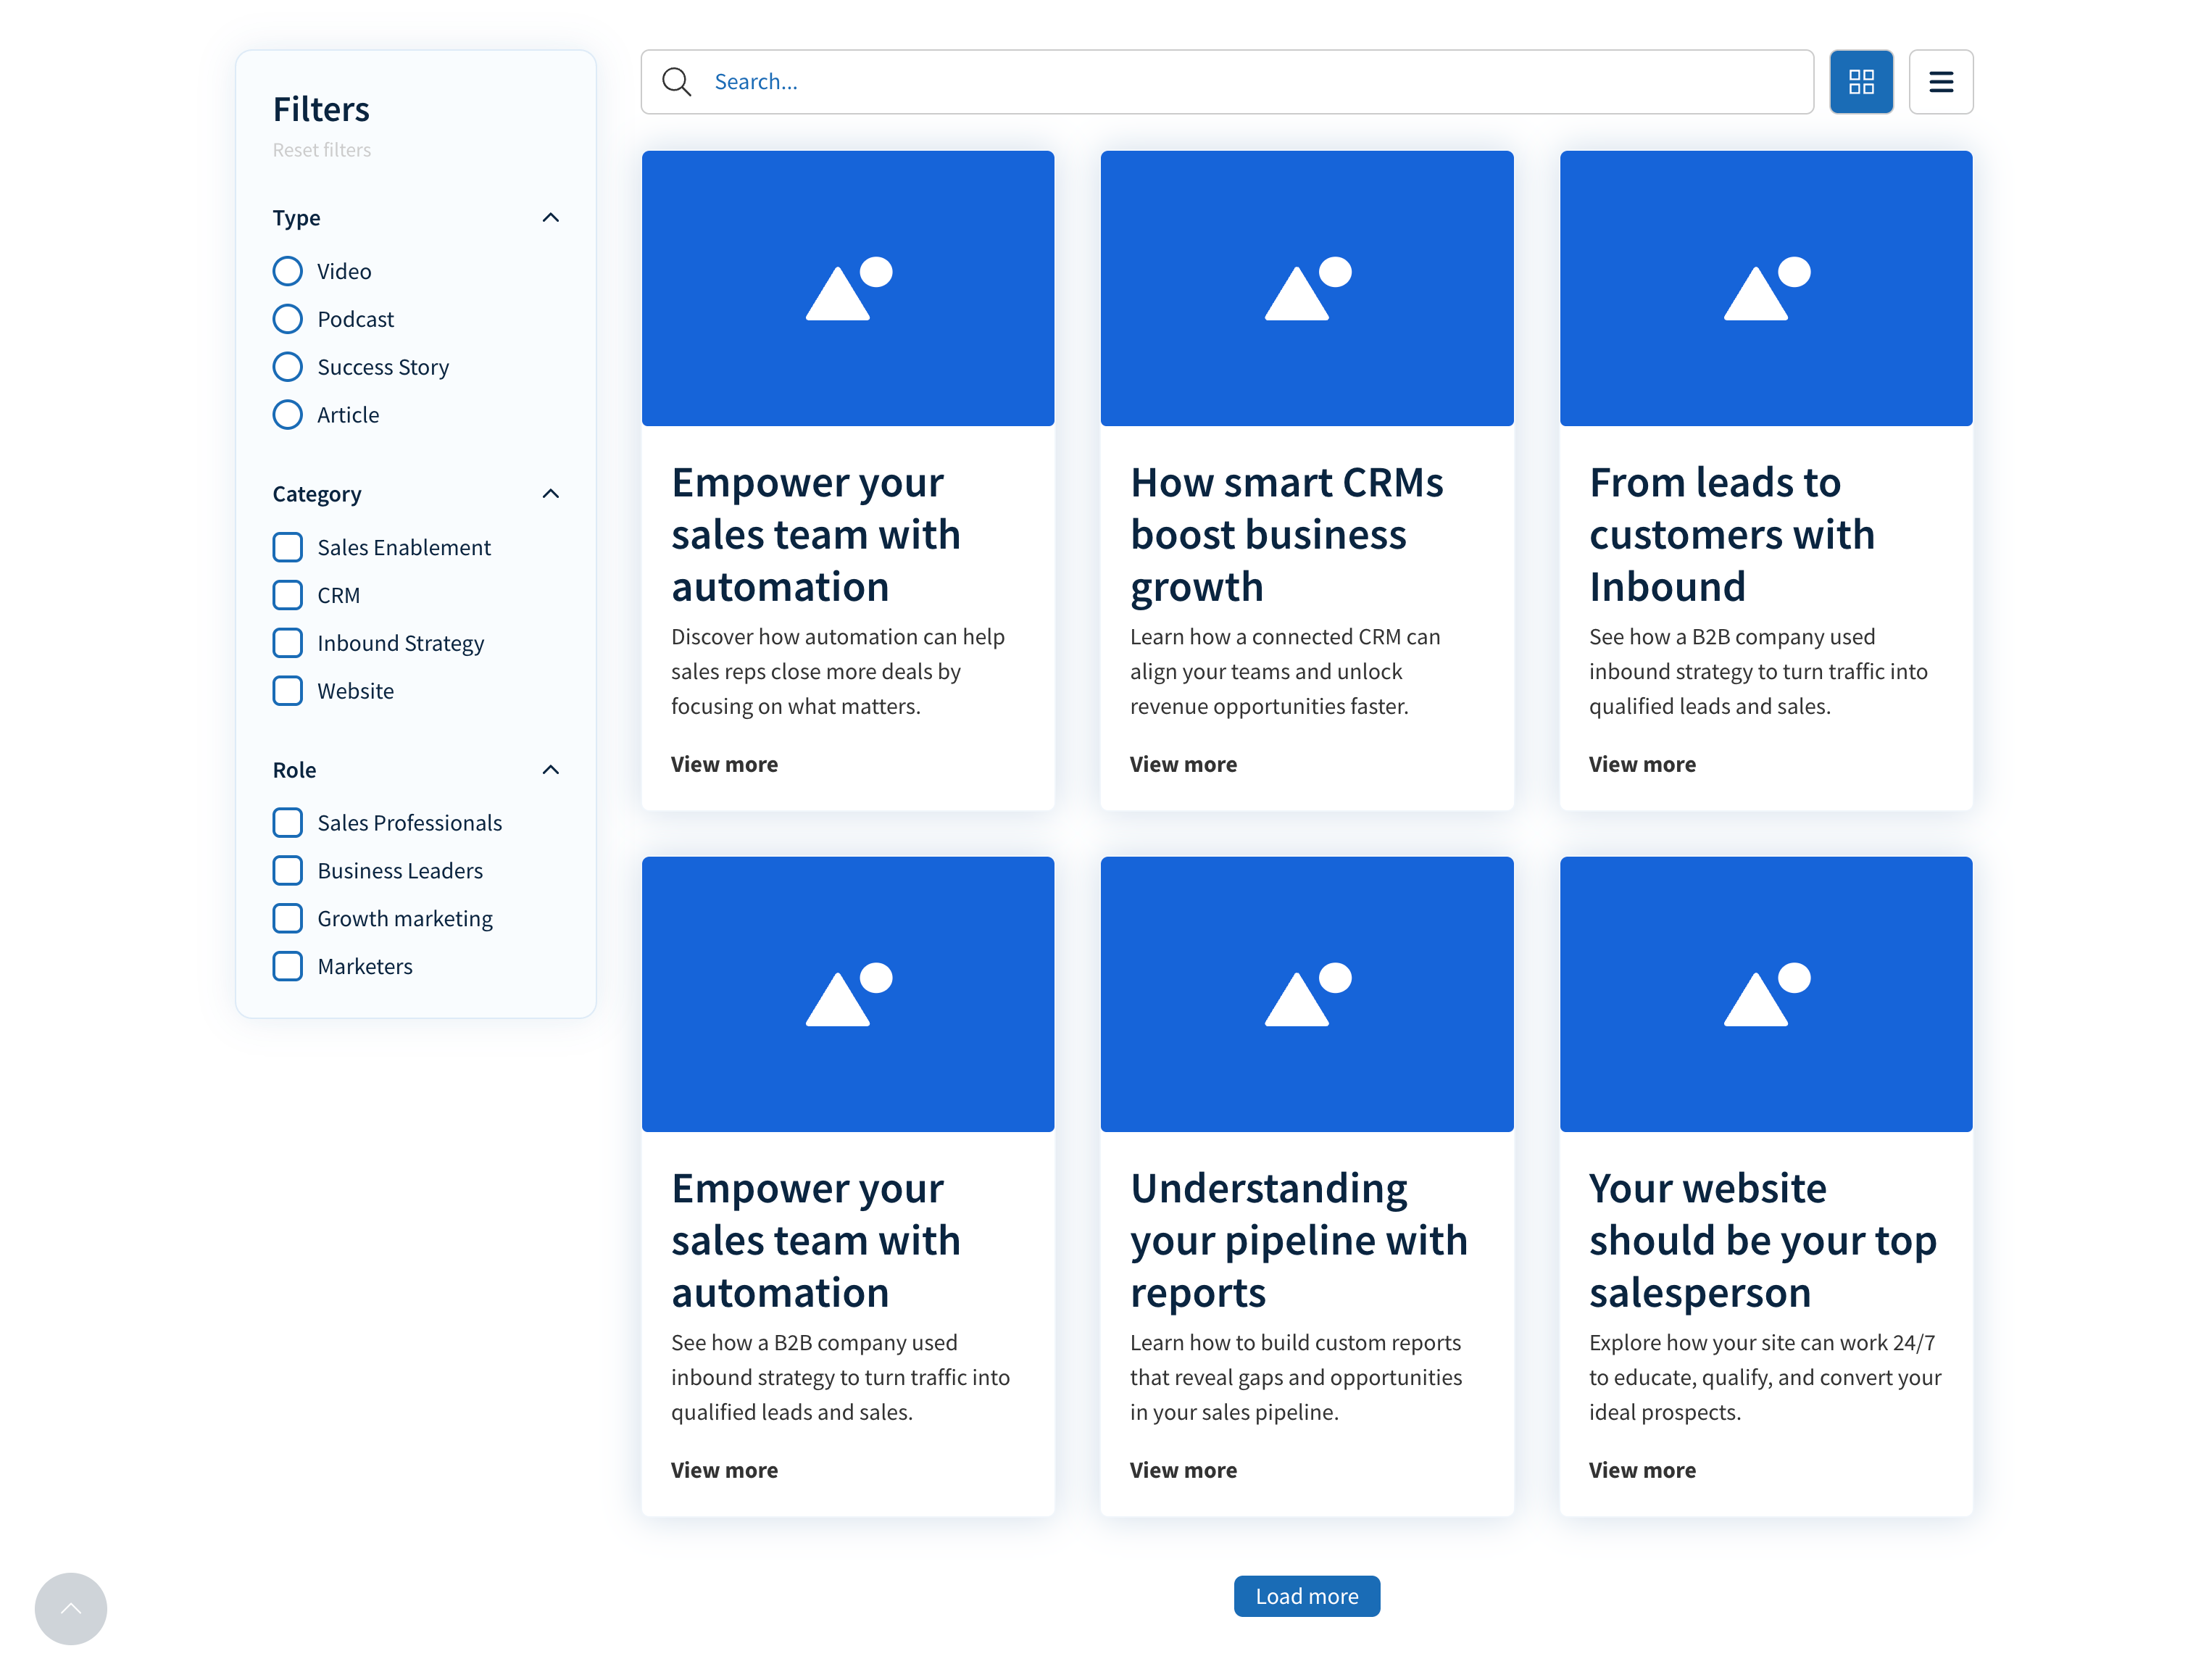Screen dimensions: 2209x1680
Task: Switch to grid view layout
Action: click(1860, 81)
